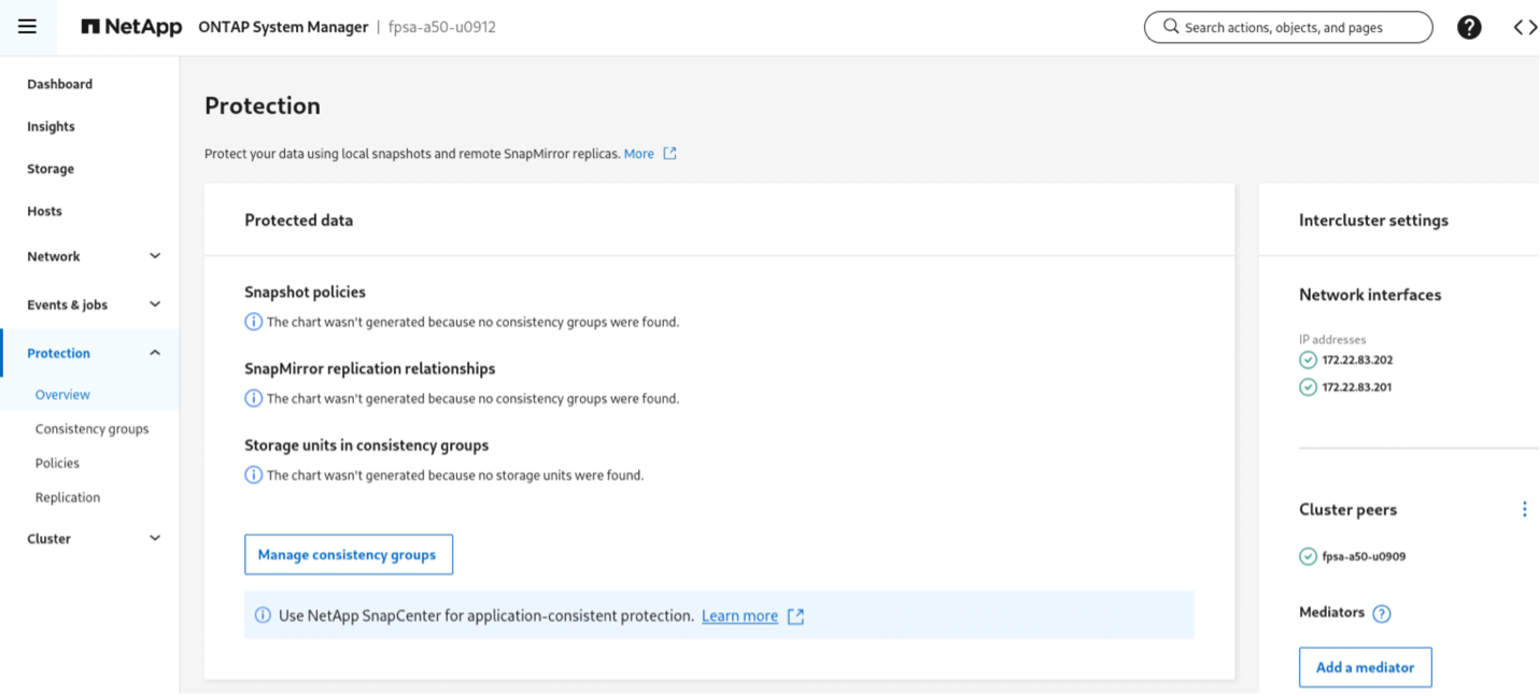Open the help question mark icon
This screenshot has width=1540, height=696.
coord(1469,28)
